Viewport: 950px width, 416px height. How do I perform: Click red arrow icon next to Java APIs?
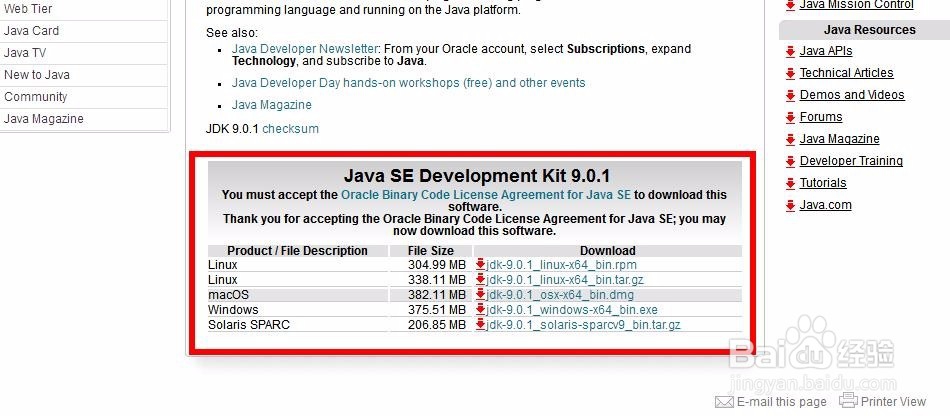(x=790, y=52)
